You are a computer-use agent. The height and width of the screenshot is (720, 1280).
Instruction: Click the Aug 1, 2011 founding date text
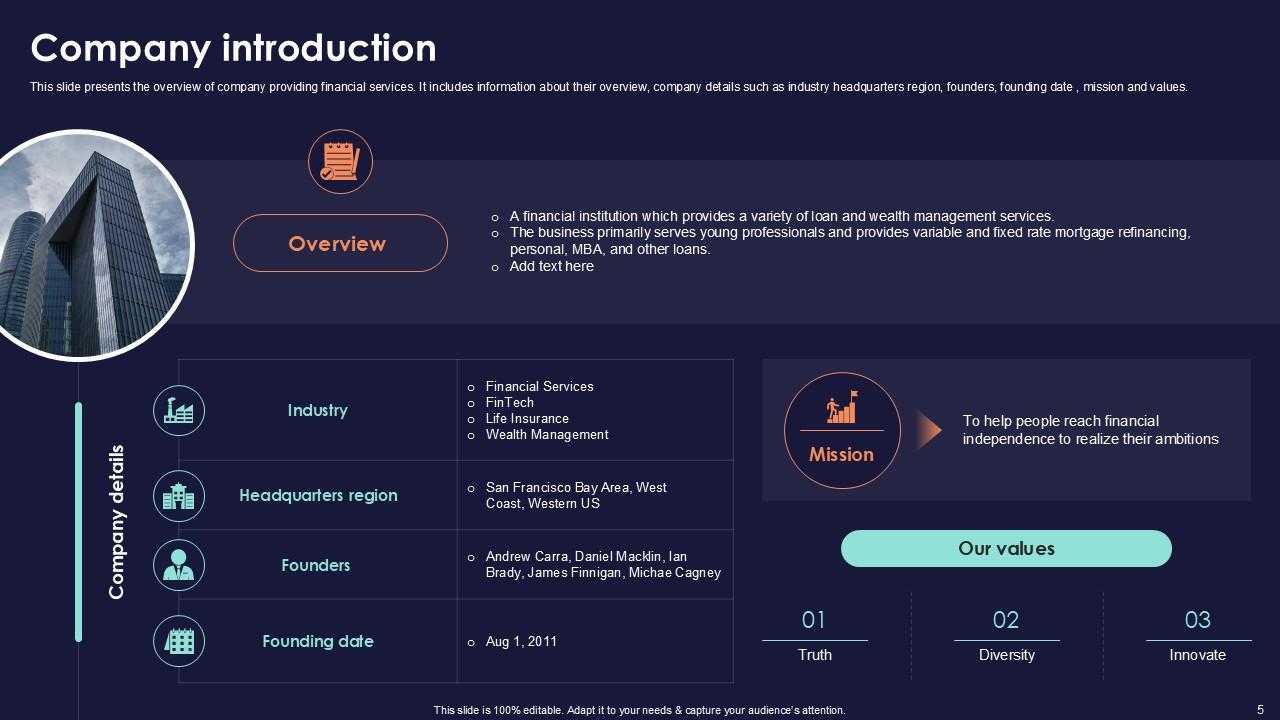coord(521,642)
